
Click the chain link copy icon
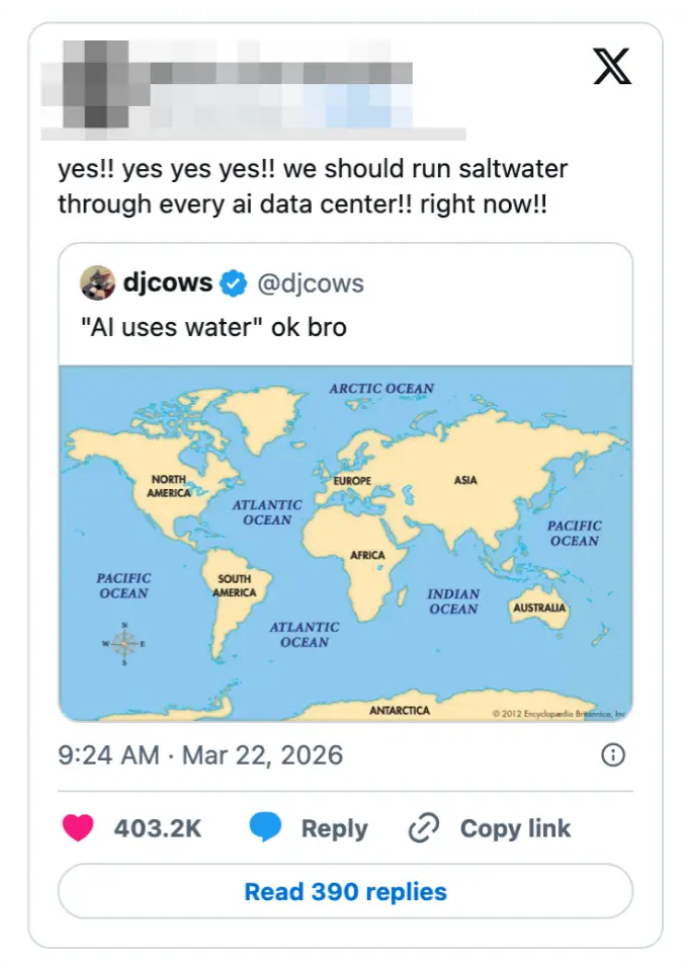tap(424, 828)
